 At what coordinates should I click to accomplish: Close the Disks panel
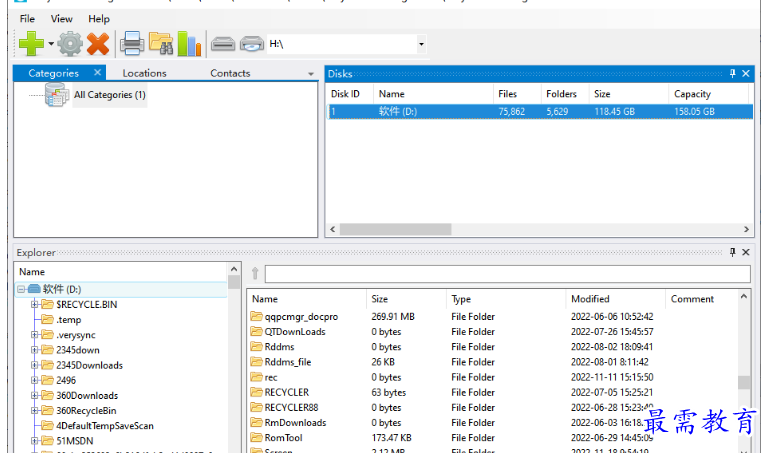[746, 73]
